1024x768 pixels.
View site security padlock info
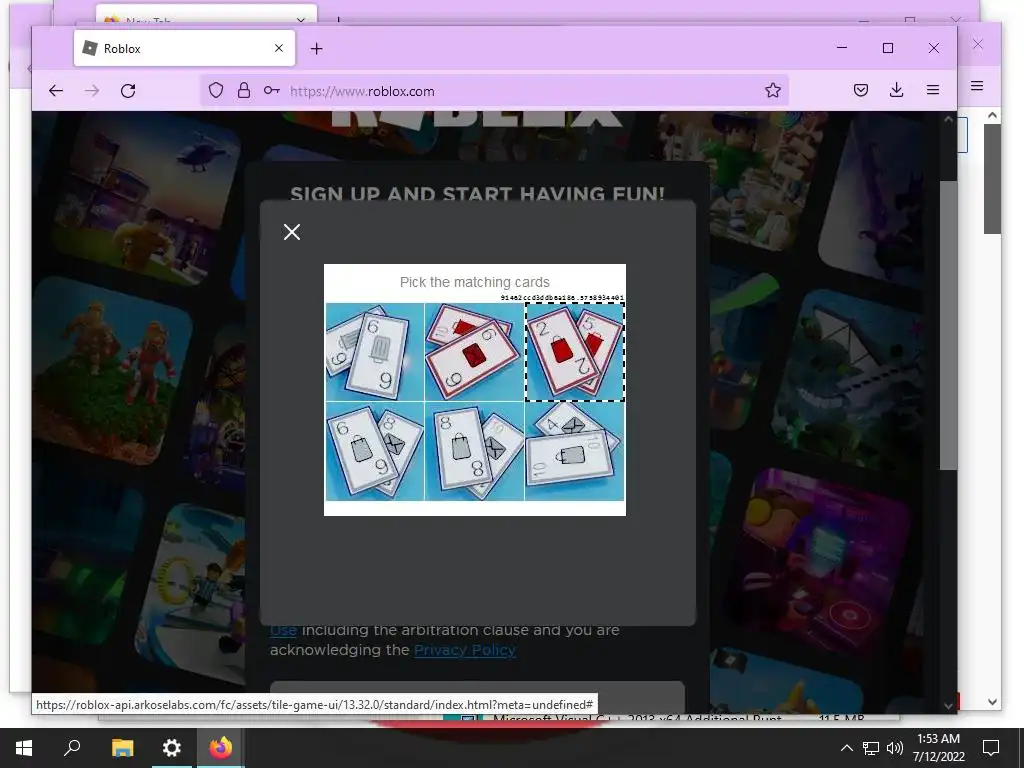click(x=244, y=90)
